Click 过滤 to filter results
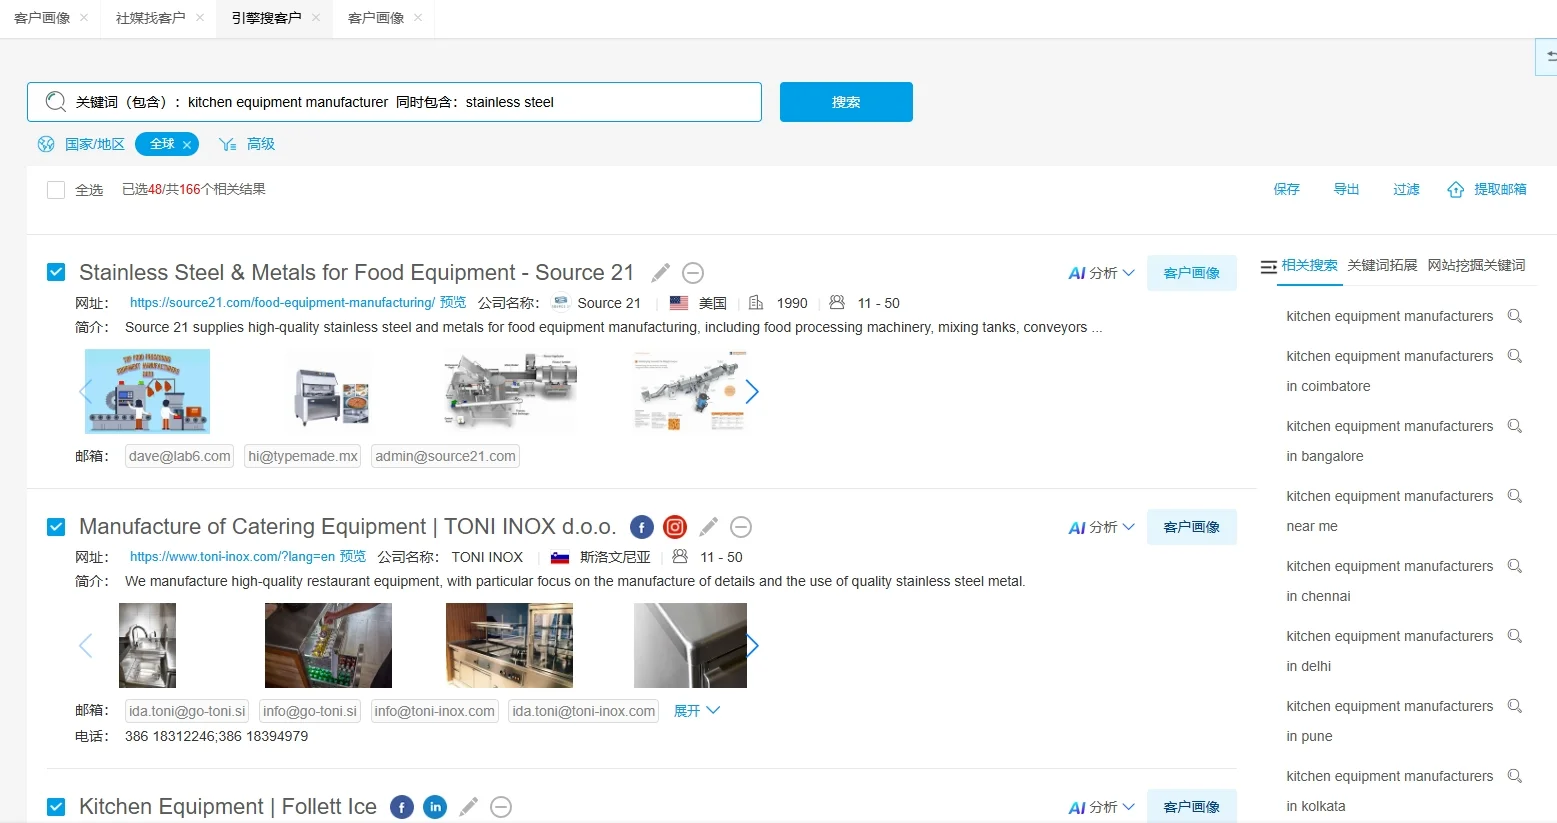The width and height of the screenshot is (1557, 823). pos(1406,189)
